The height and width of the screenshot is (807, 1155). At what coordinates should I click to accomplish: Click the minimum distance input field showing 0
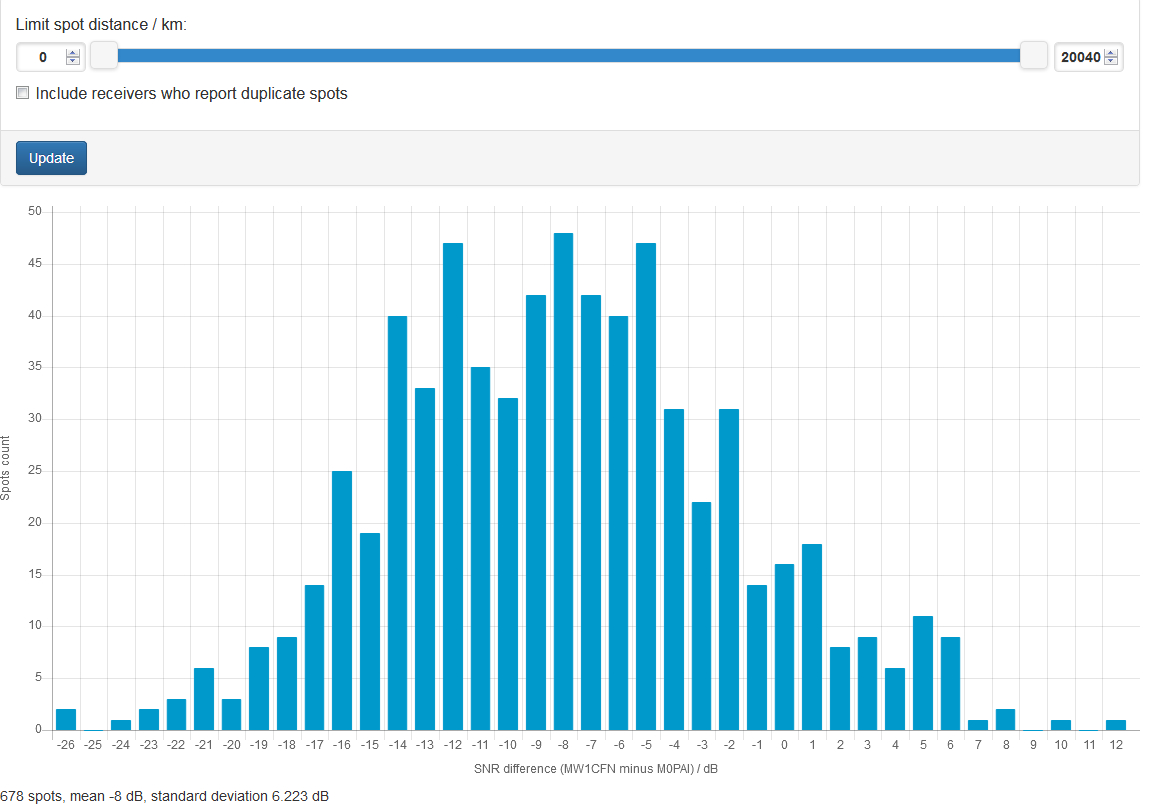43,57
